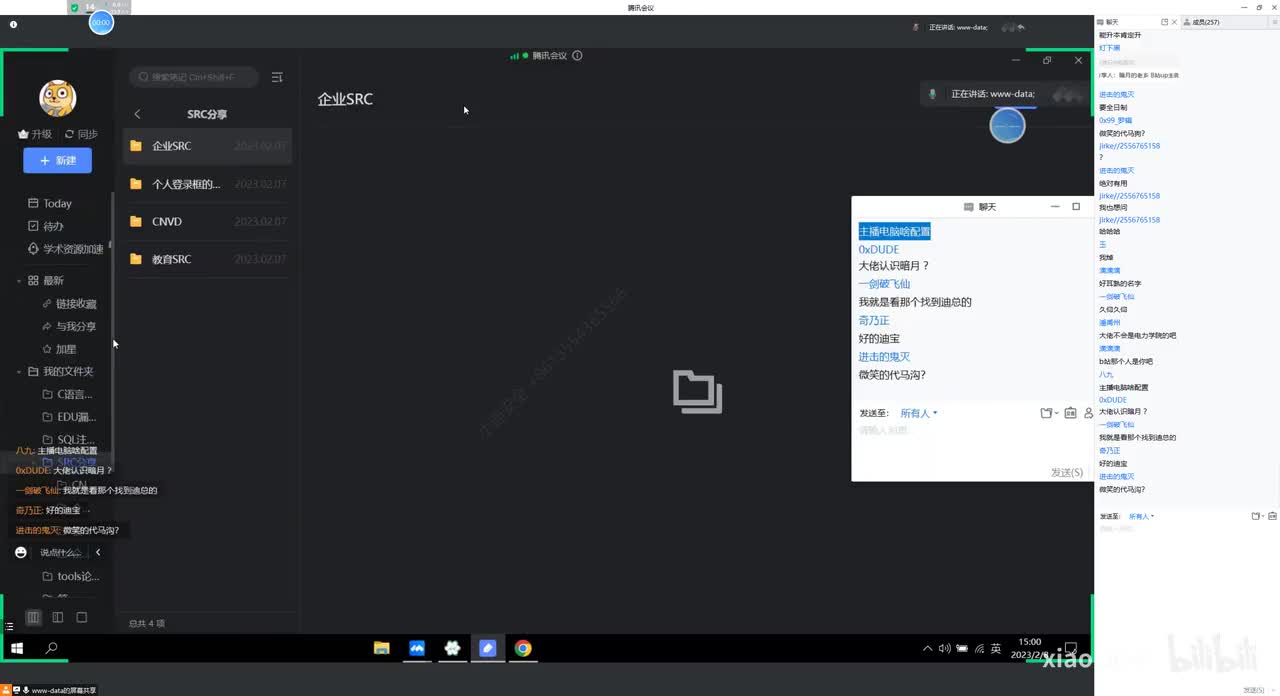Select the SQL注 folder in tree
The width and height of the screenshot is (1280, 696).
[x=69, y=440]
